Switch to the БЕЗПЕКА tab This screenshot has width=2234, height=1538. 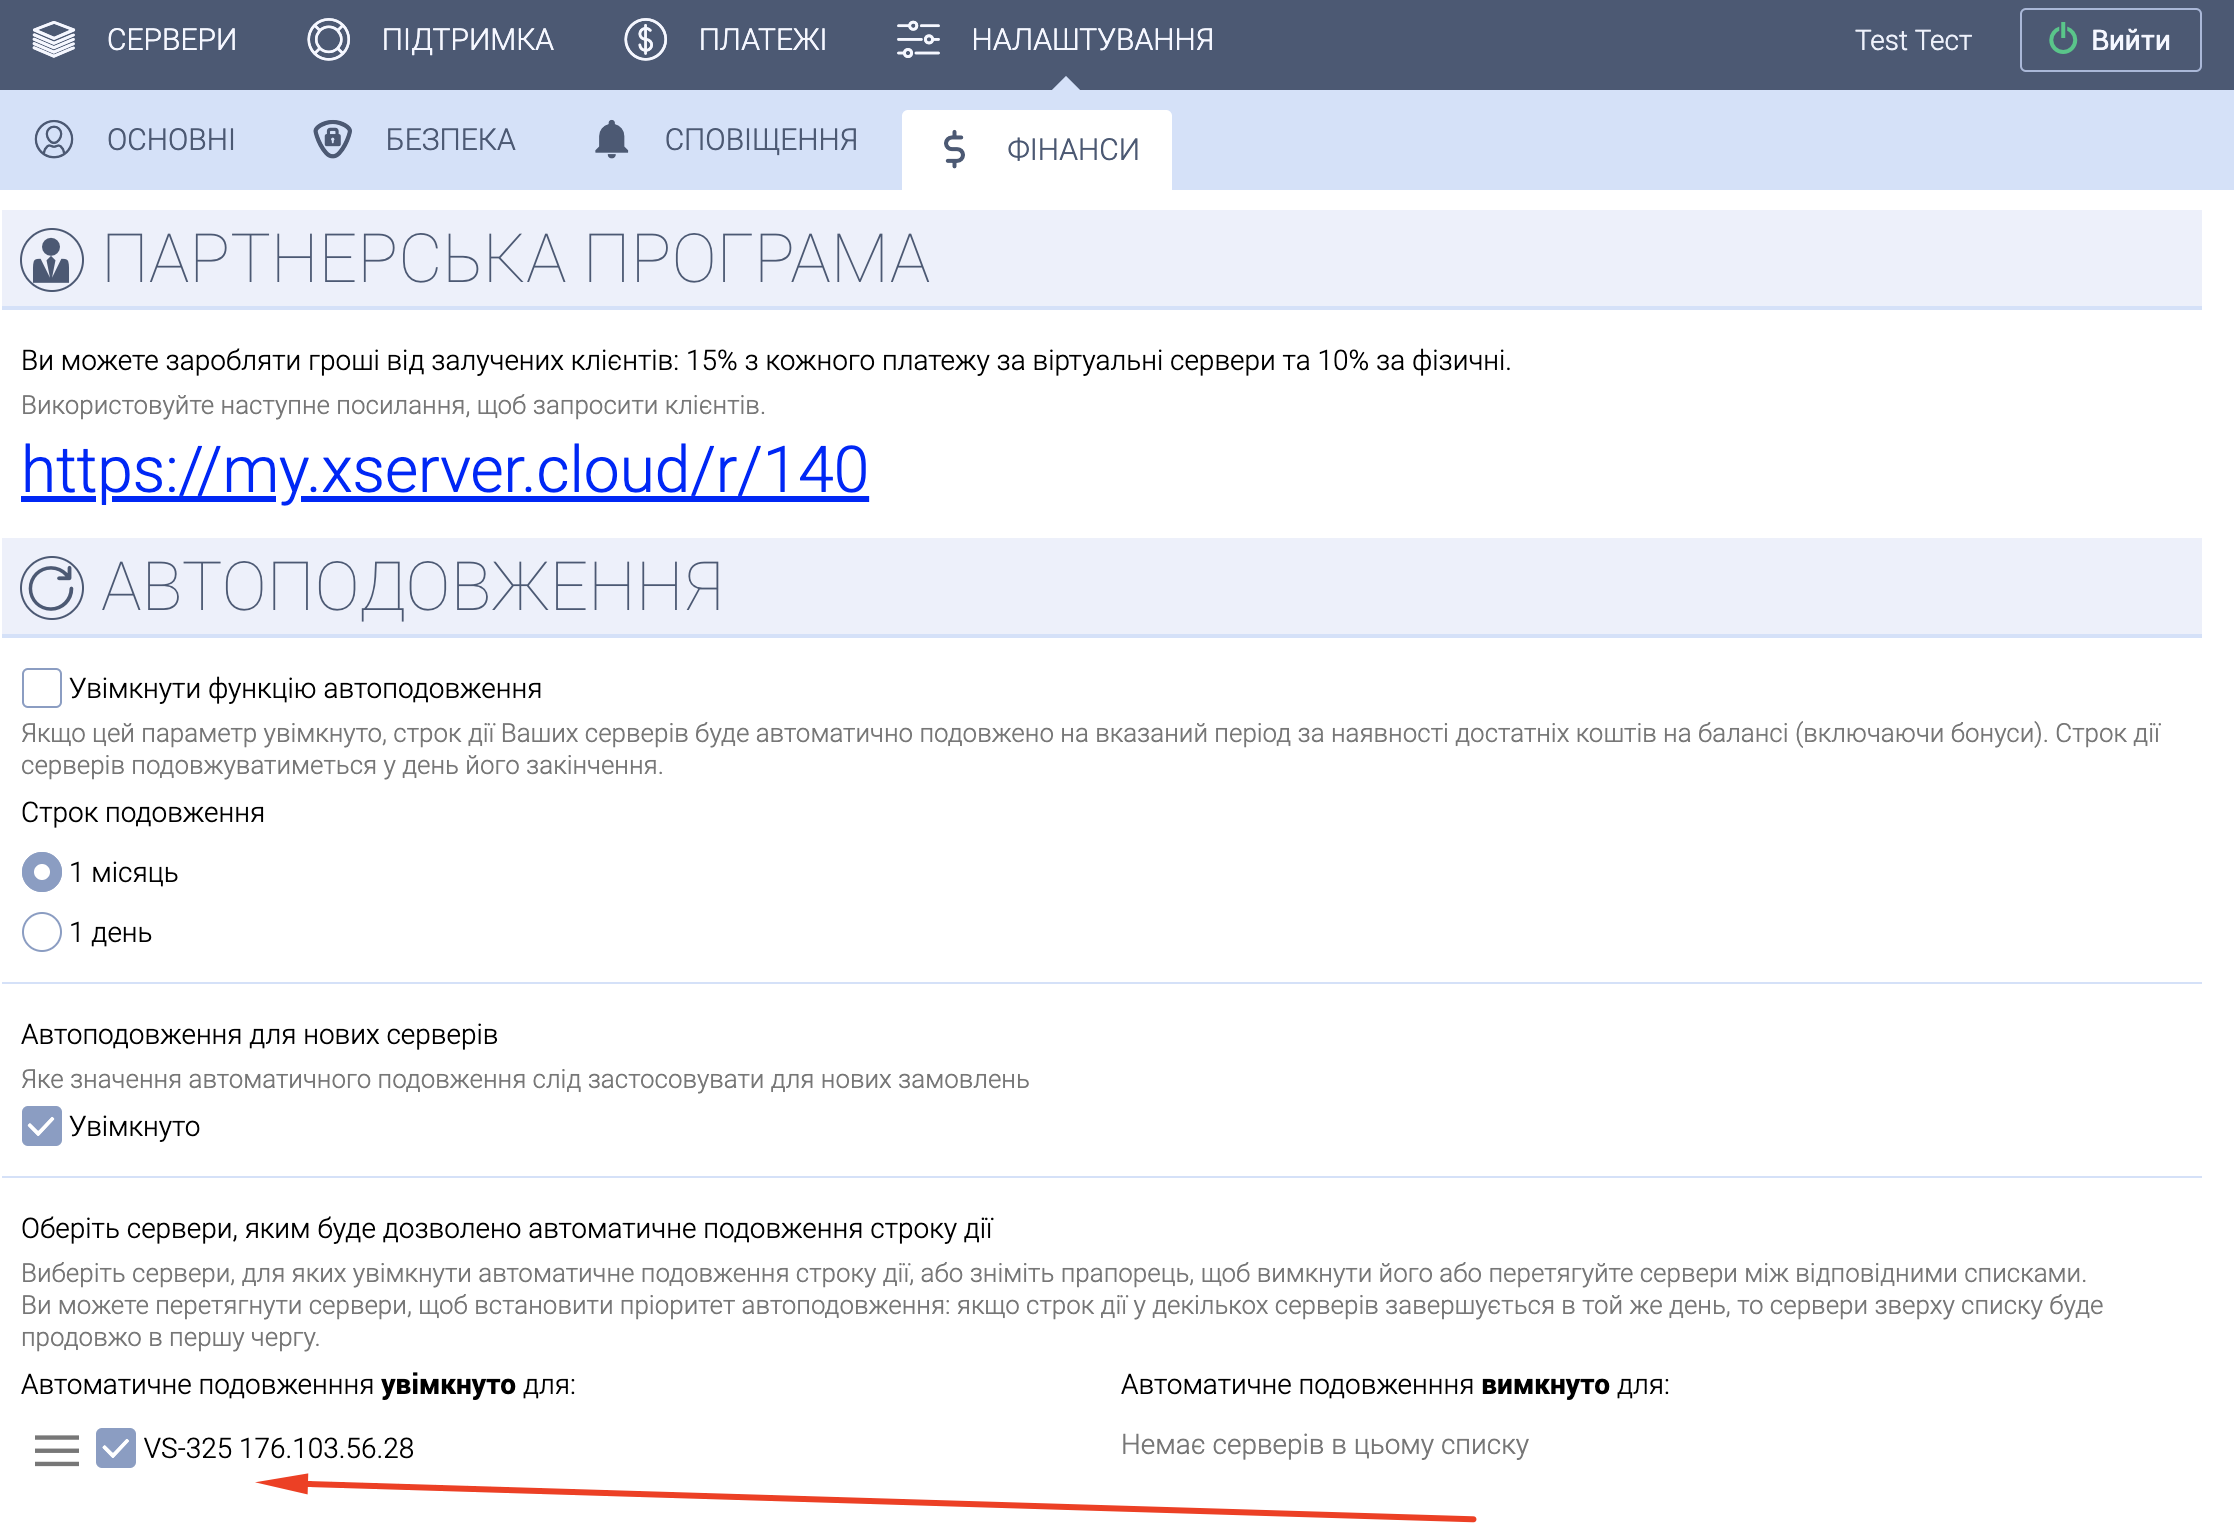tap(414, 139)
